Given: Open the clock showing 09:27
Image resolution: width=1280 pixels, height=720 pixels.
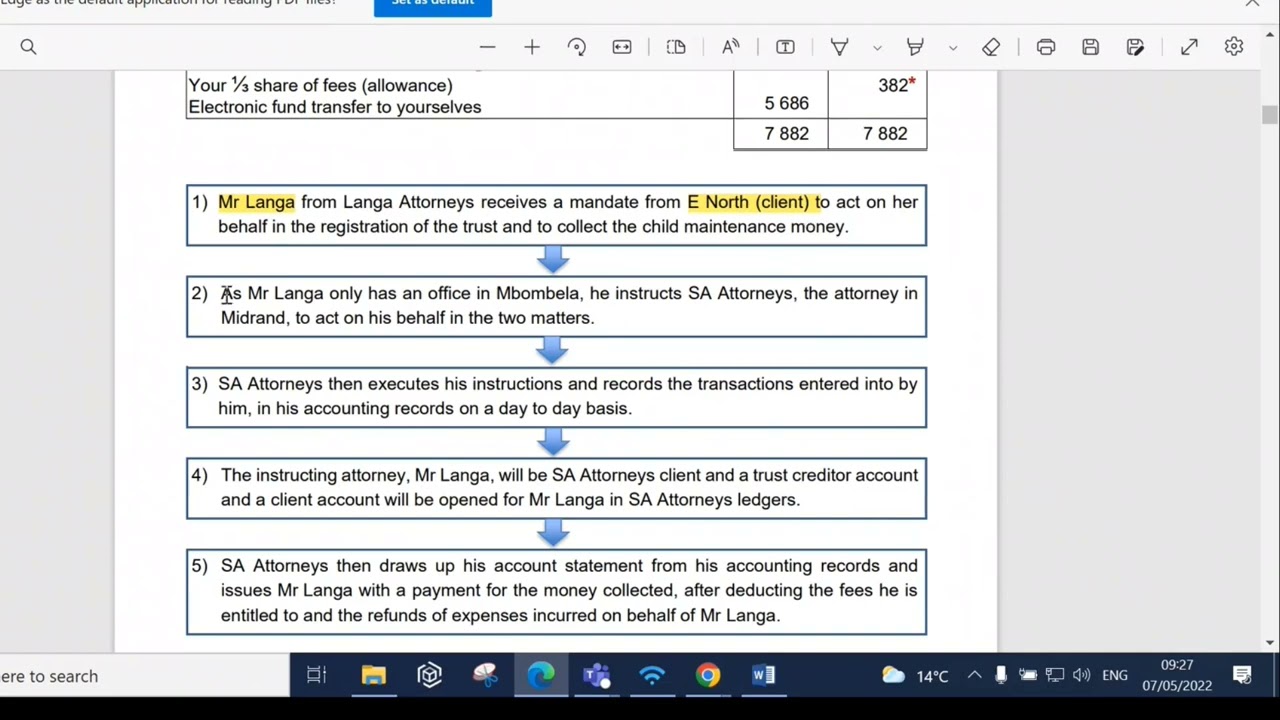Looking at the screenshot, I should [1177, 676].
